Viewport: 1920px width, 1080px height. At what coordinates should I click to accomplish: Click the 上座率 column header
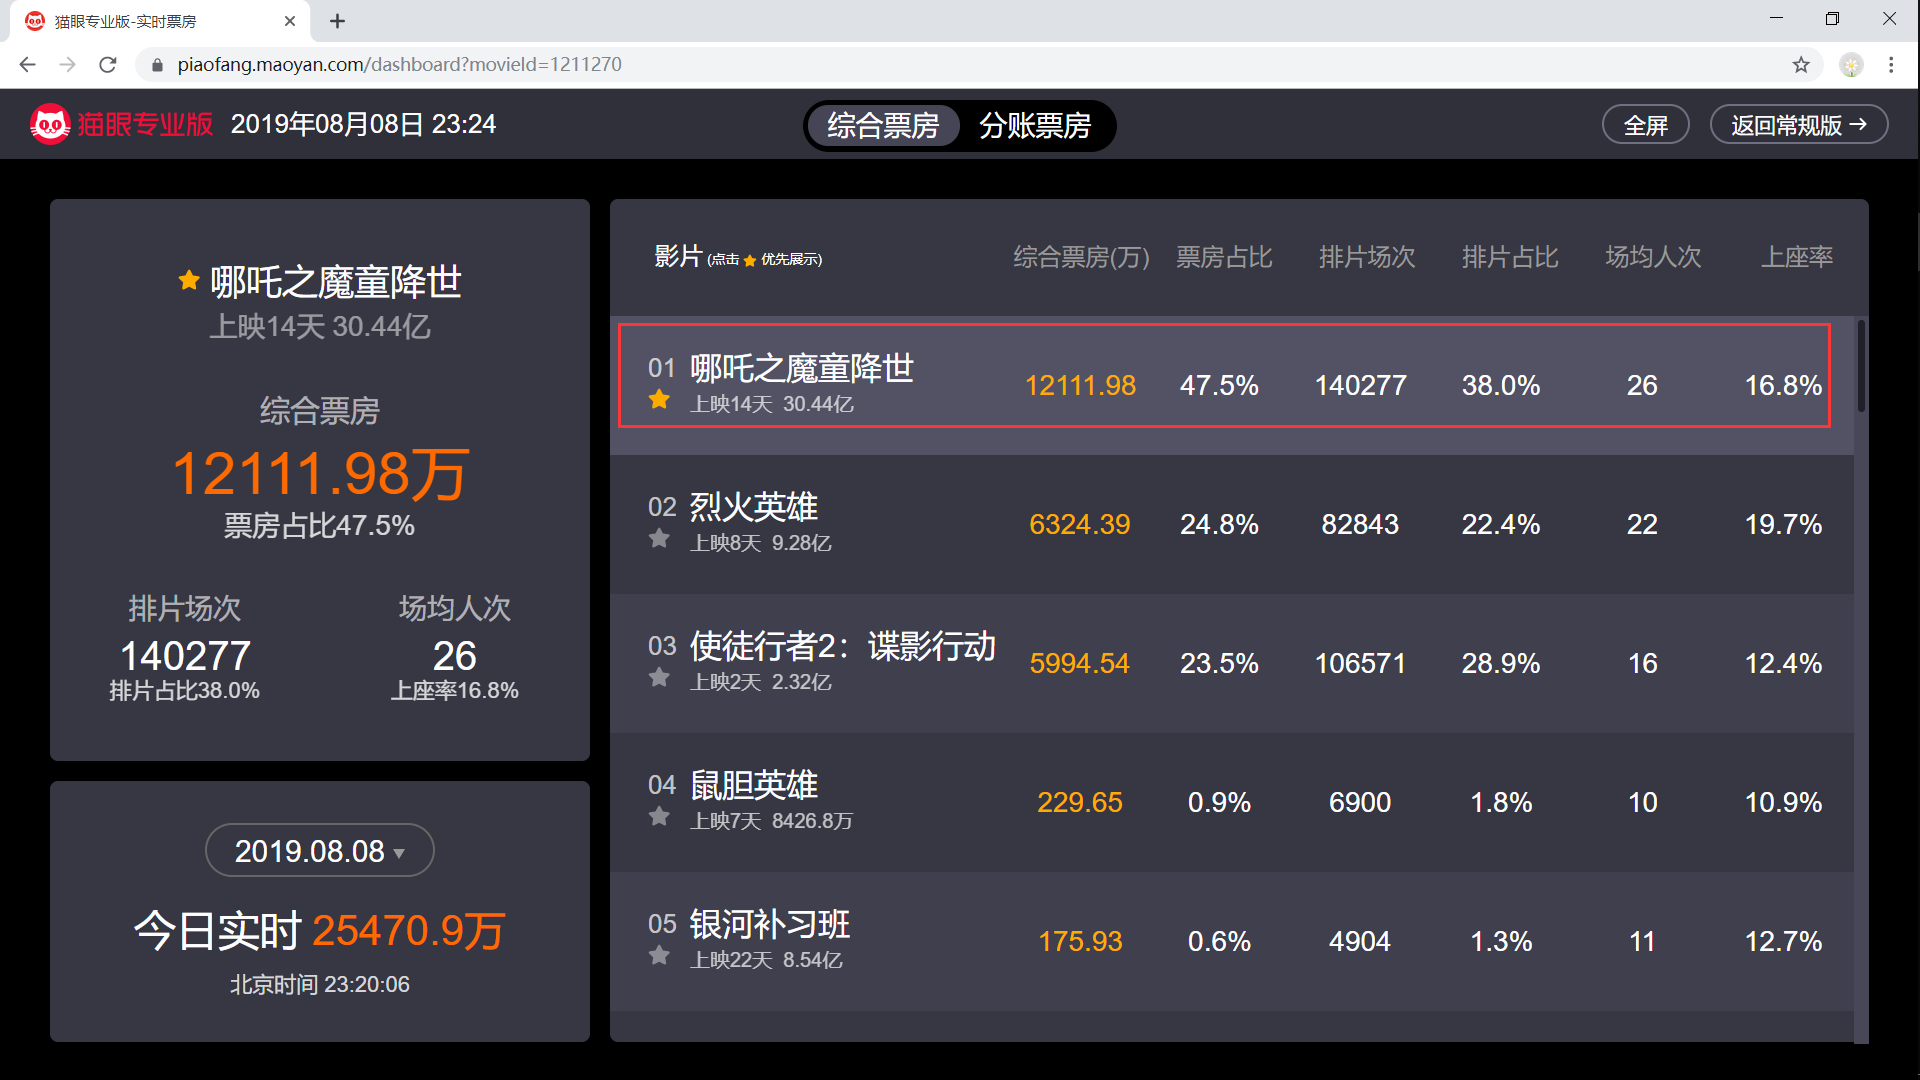pyautogui.click(x=1797, y=257)
